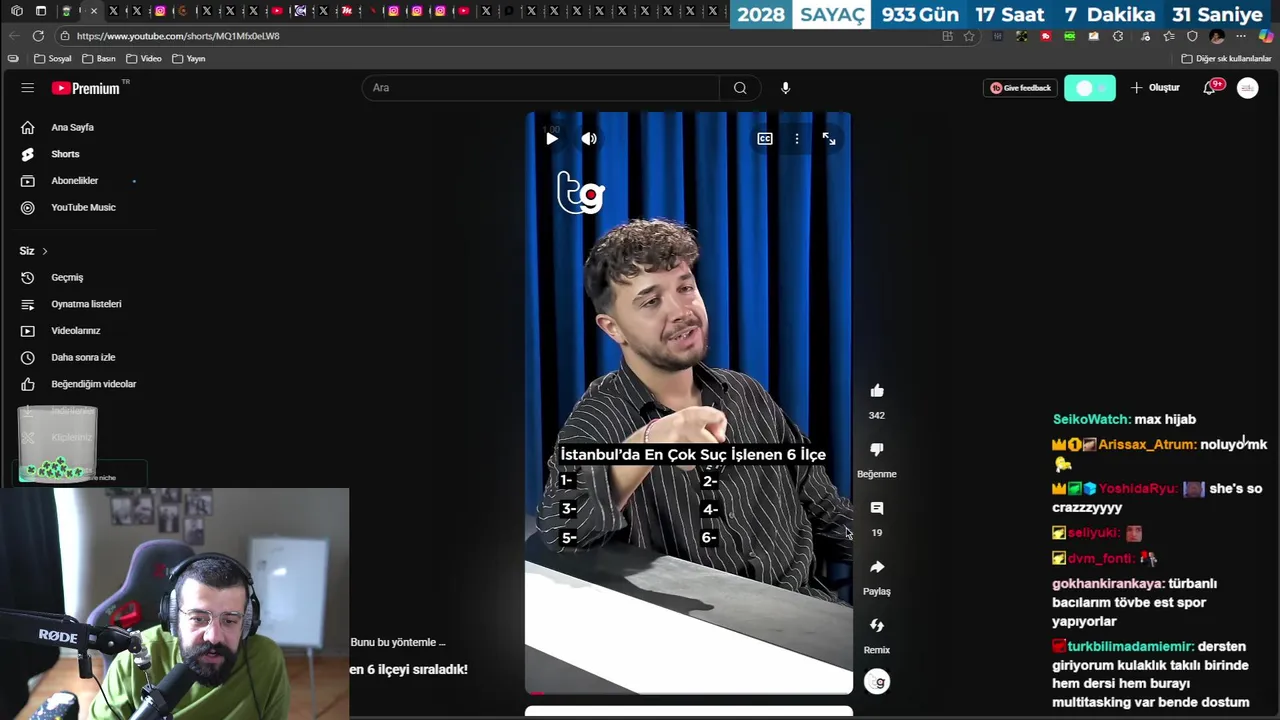The width and height of the screenshot is (1280, 720).
Task: Expand the Short to fullscreen
Action: pyautogui.click(x=829, y=139)
